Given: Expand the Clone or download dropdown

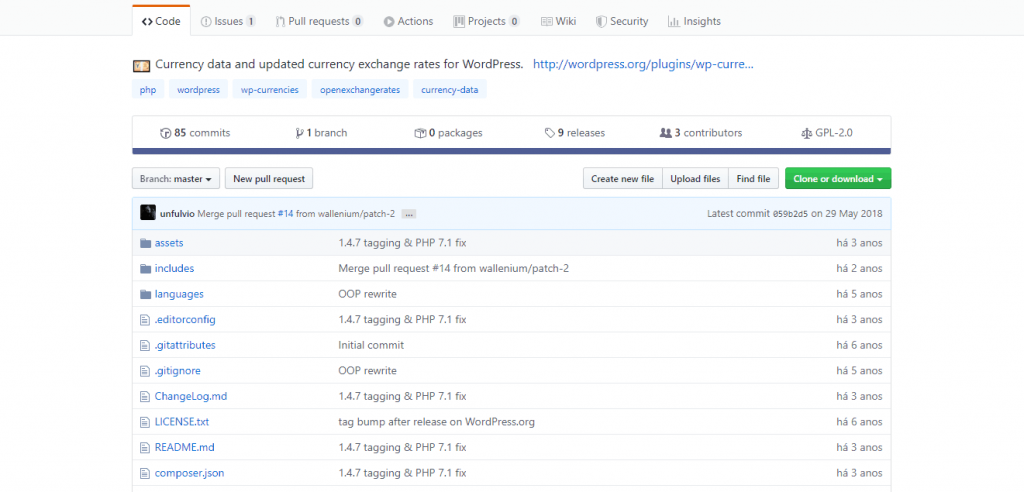Looking at the screenshot, I should click(x=838, y=178).
